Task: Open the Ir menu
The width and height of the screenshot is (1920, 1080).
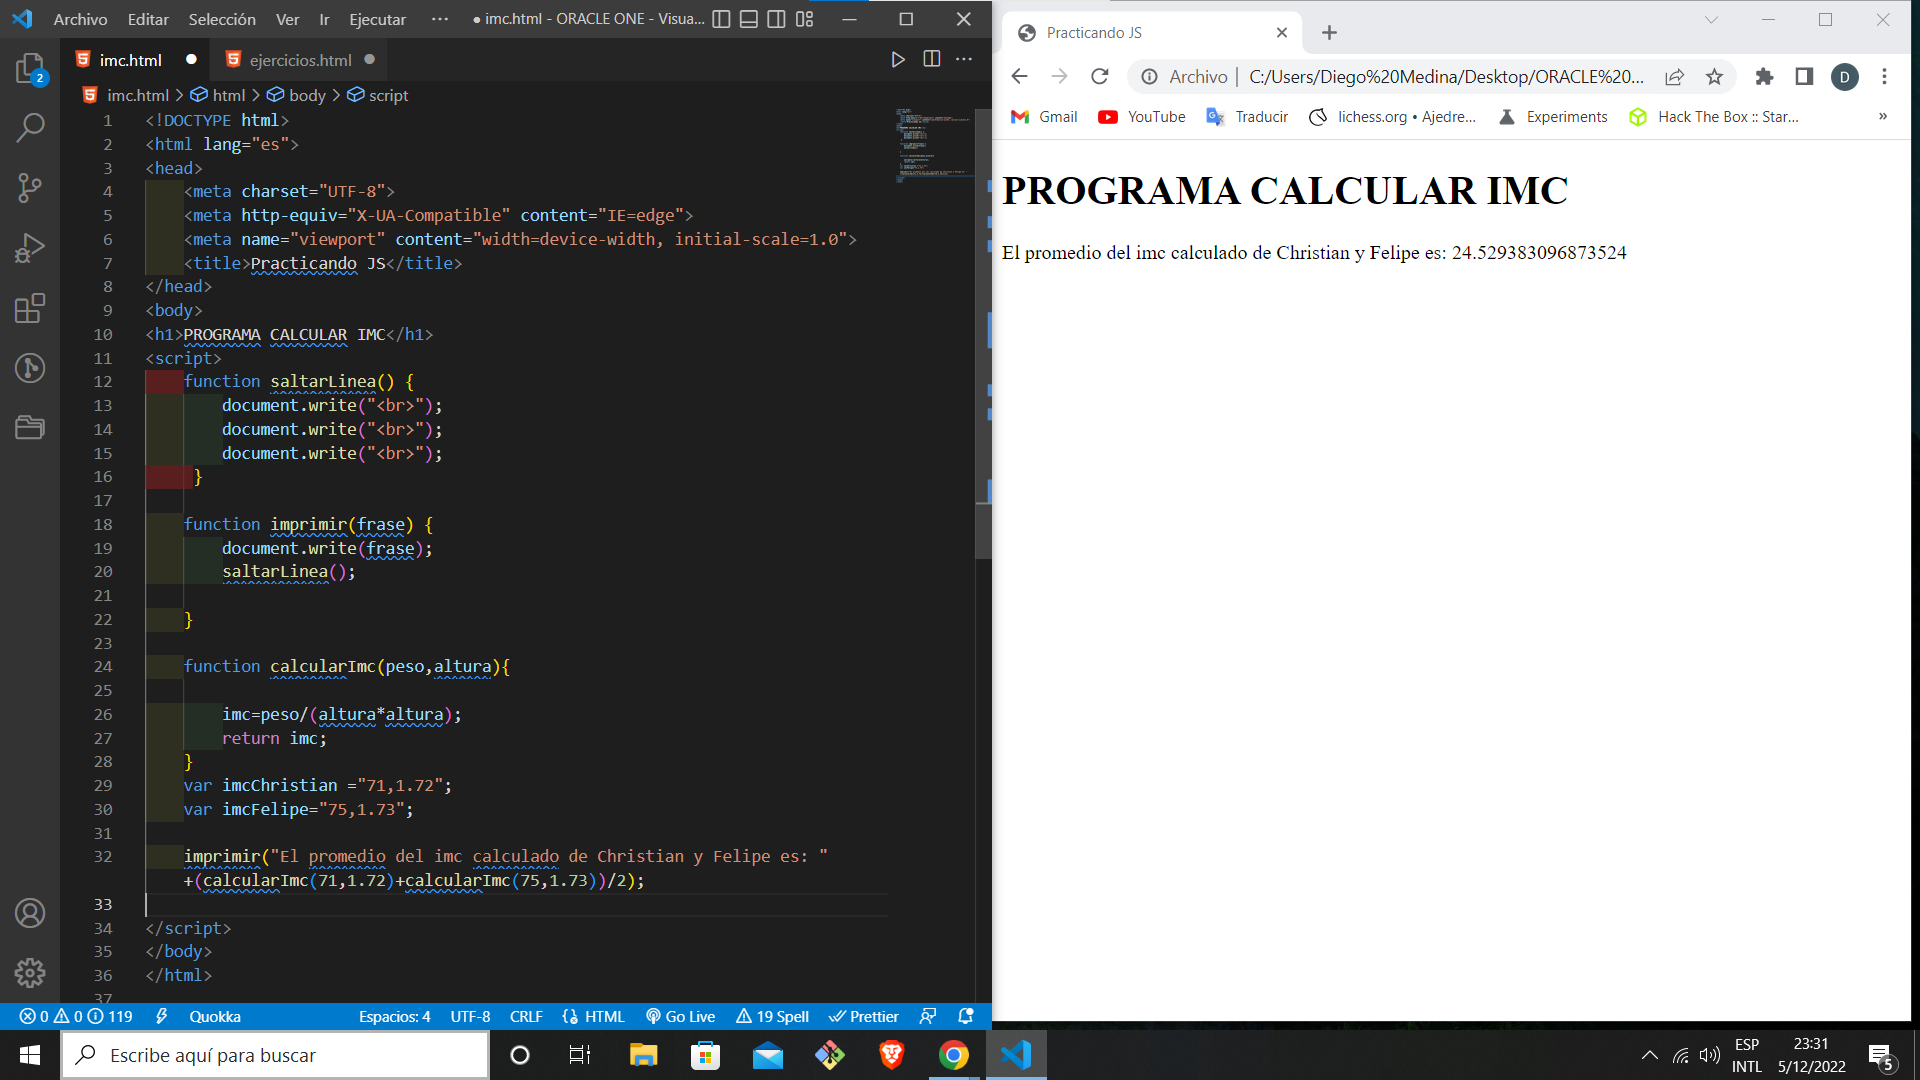Action: (324, 19)
